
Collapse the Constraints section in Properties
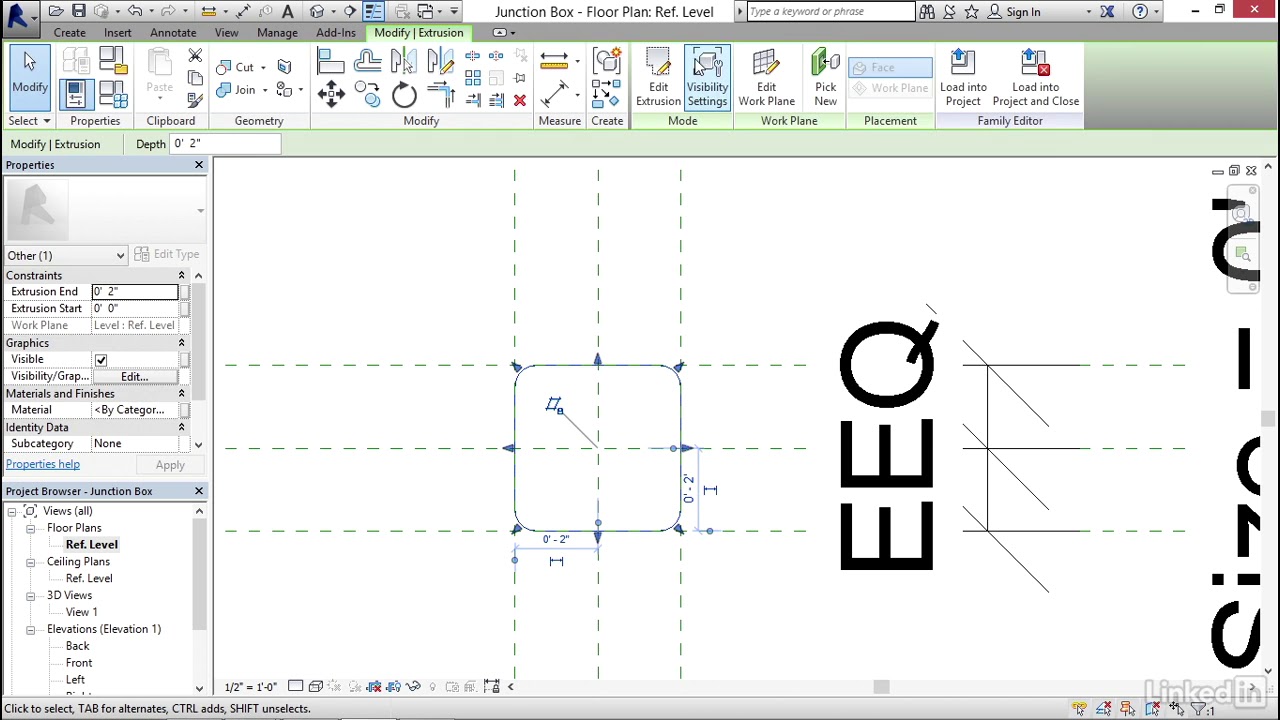(181, 276)
